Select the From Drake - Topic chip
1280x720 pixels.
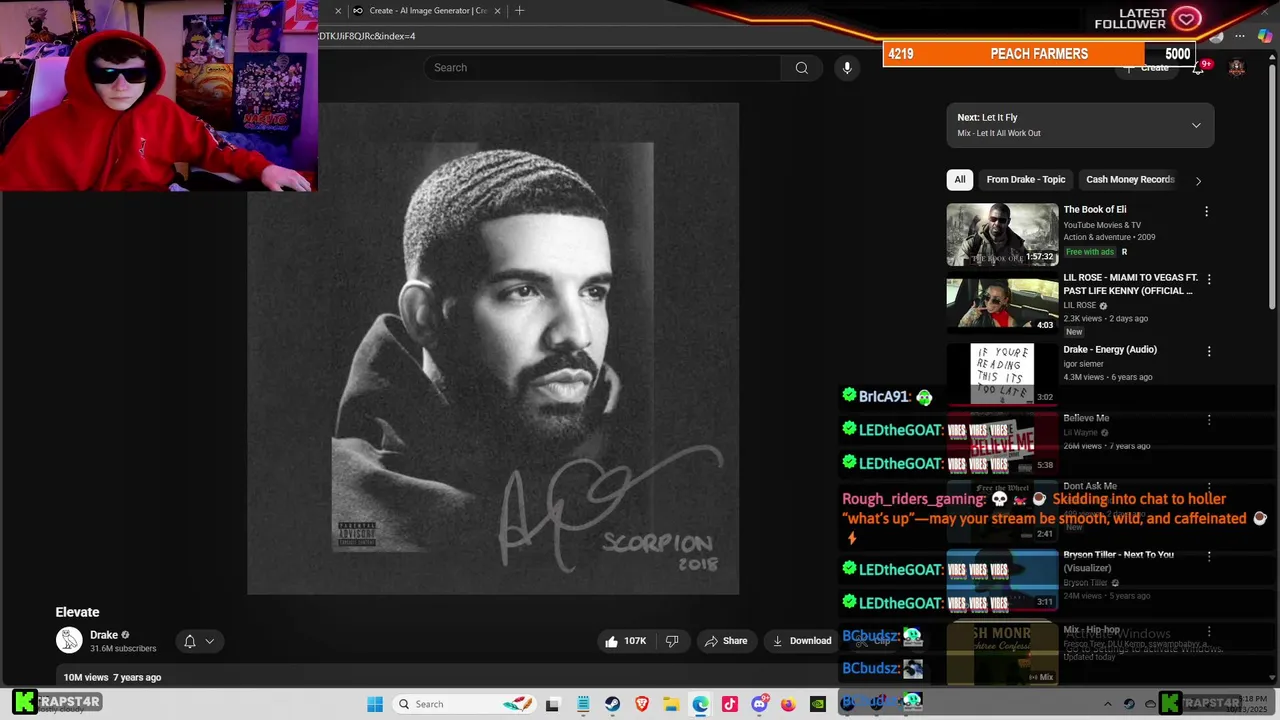(x=1026, y=180)
